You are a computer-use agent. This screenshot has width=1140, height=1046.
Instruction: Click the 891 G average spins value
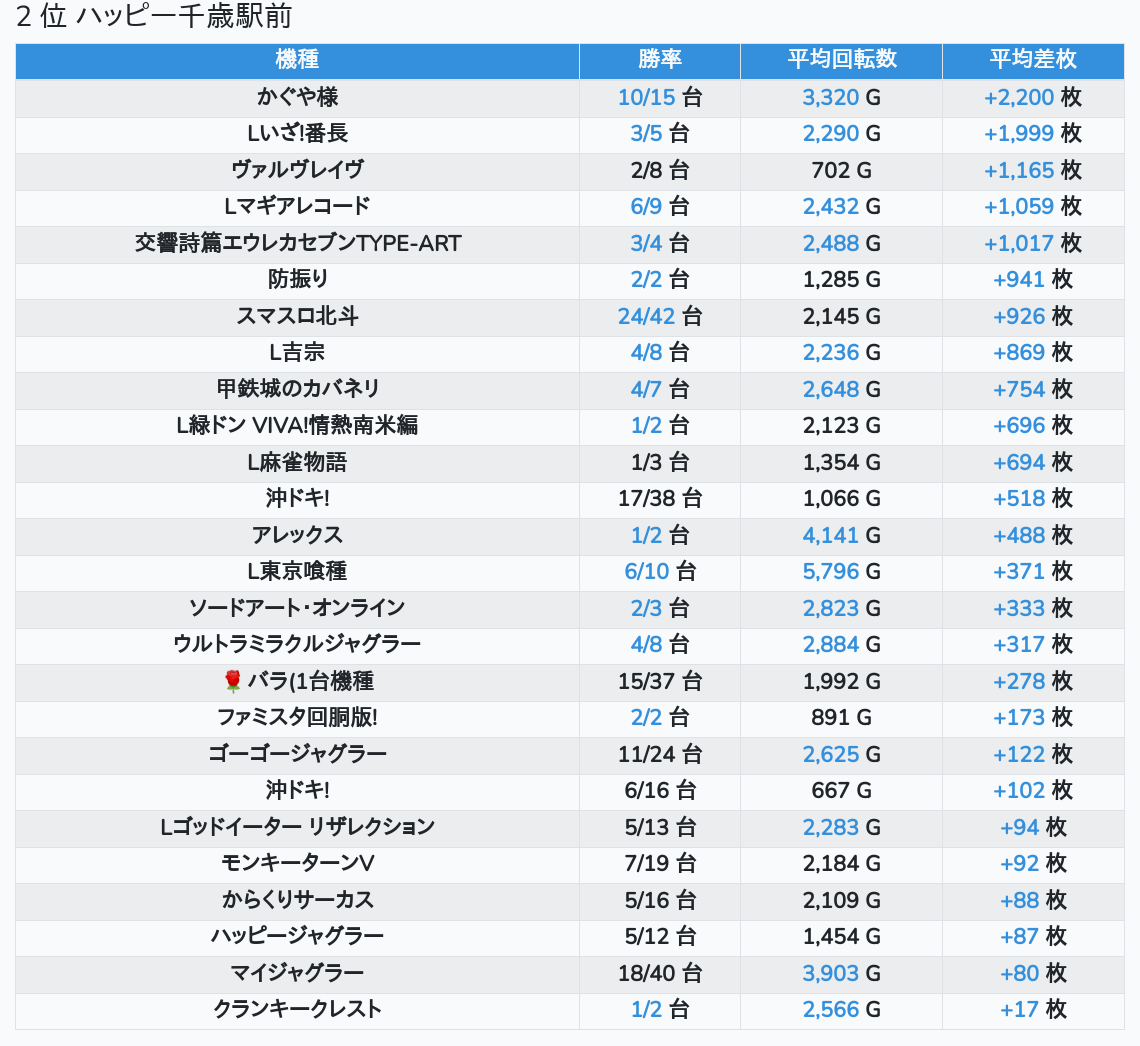pos(841,717)
